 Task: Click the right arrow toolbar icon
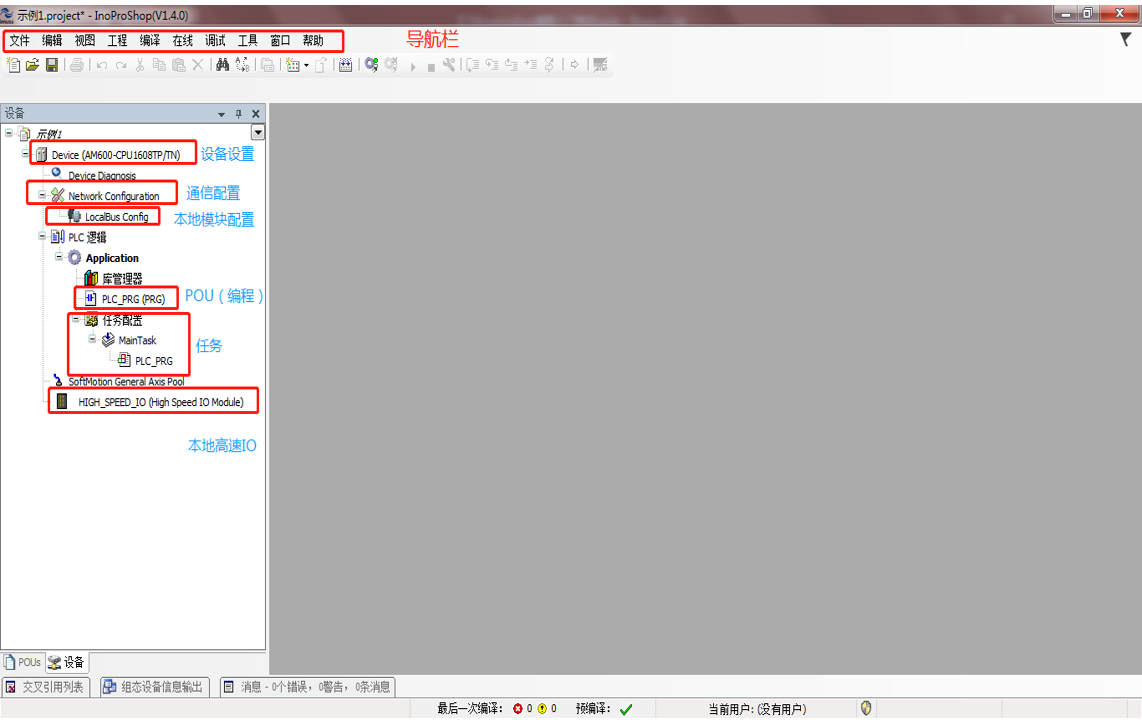pyautogui.click(x=575, y=65)
